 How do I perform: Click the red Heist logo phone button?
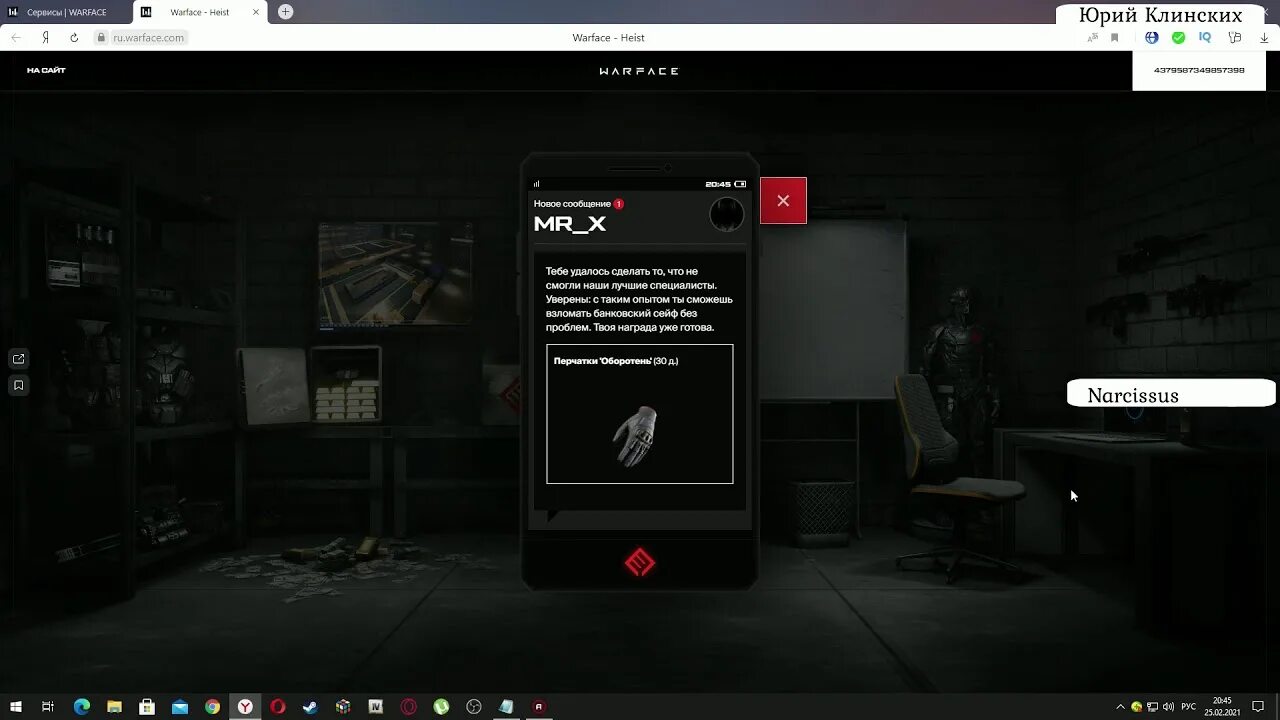640,563
